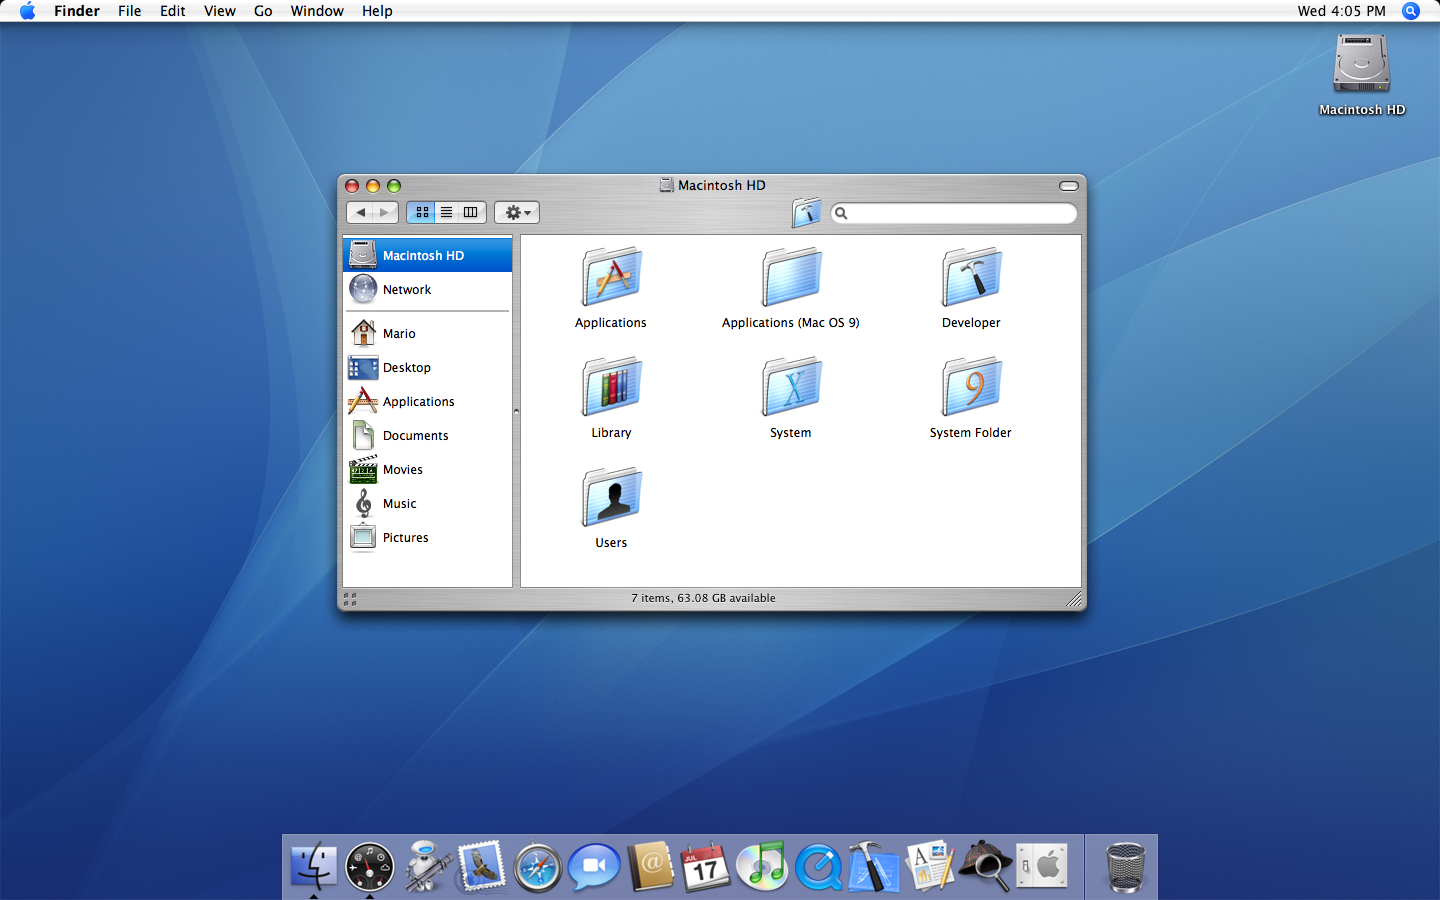
Task: Select the Users folder icon
Action: click(x=611, y=497)
